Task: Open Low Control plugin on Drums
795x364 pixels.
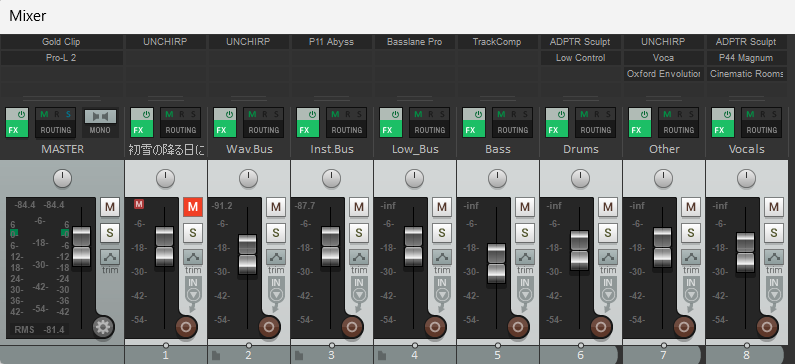Action: (581, 58)
